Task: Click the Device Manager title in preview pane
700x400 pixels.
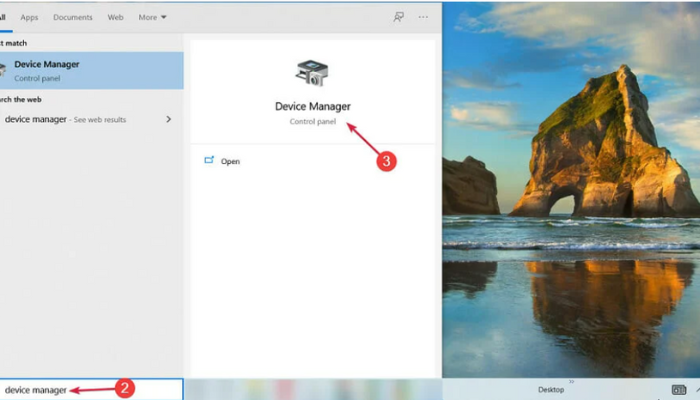Action: click(312, 106)
